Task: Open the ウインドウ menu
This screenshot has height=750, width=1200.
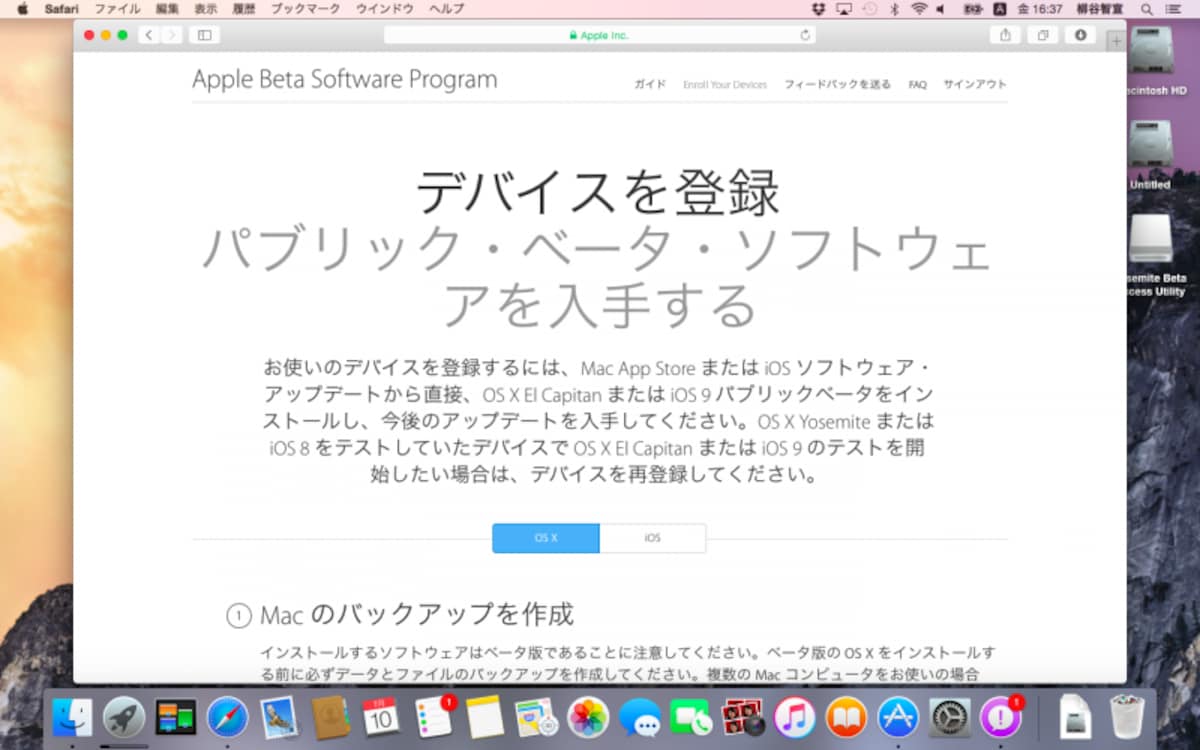Action: coord(384,9)
